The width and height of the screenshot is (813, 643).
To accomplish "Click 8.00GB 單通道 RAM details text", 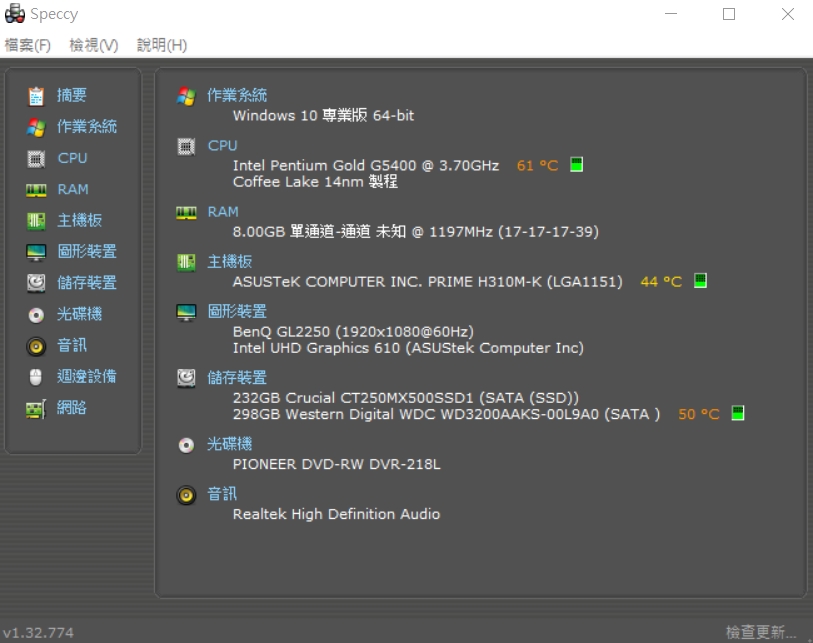I will pos(416,231).
